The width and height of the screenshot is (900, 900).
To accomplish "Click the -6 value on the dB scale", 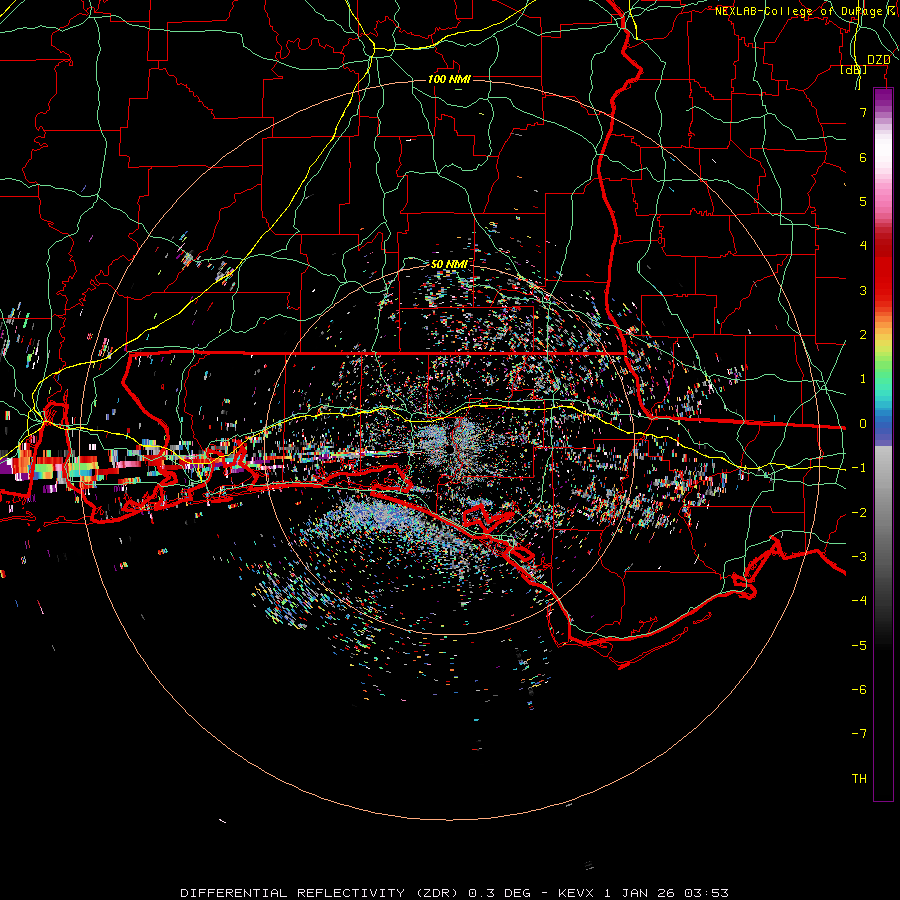I will (859, 690).
